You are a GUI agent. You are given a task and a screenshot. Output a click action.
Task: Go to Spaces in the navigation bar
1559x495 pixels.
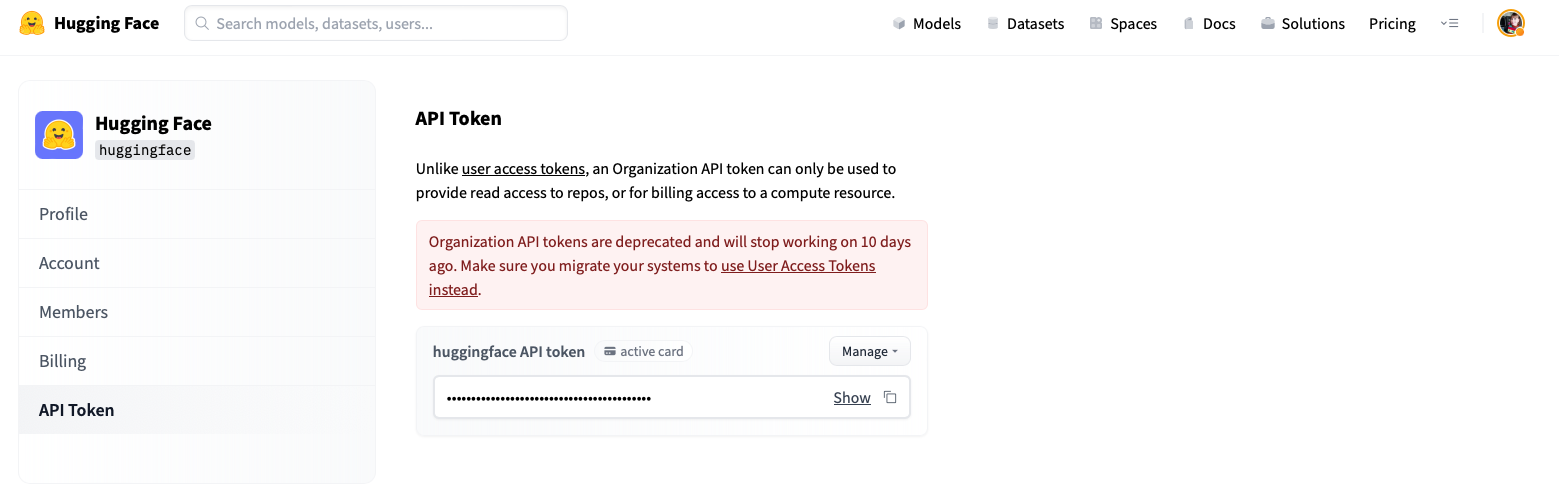1123,24
